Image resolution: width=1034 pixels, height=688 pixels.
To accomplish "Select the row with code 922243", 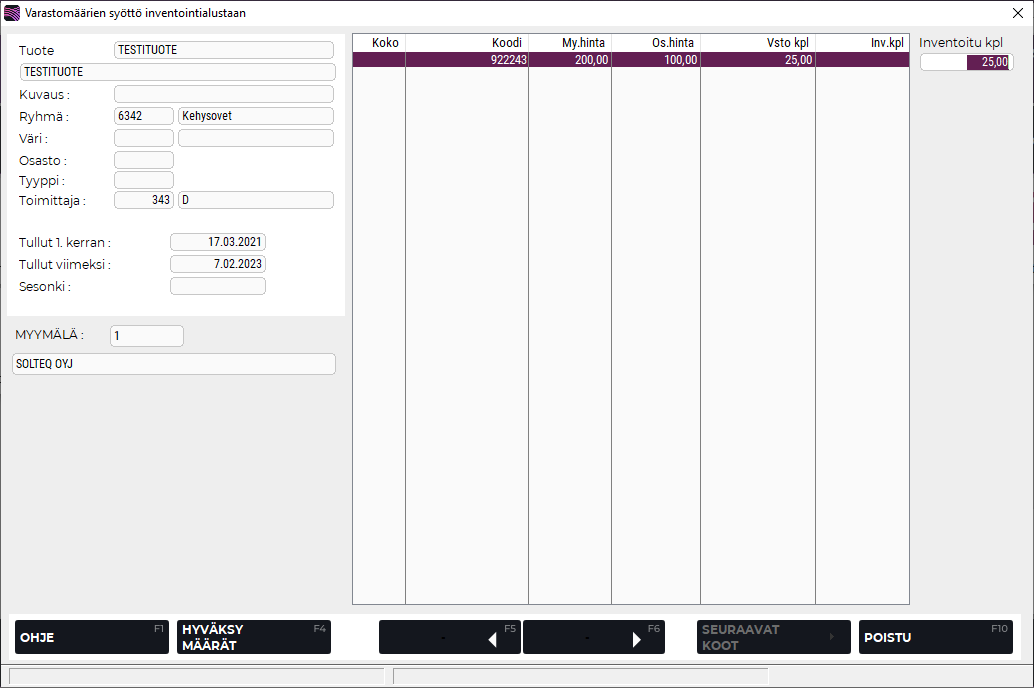I will 630,60.
